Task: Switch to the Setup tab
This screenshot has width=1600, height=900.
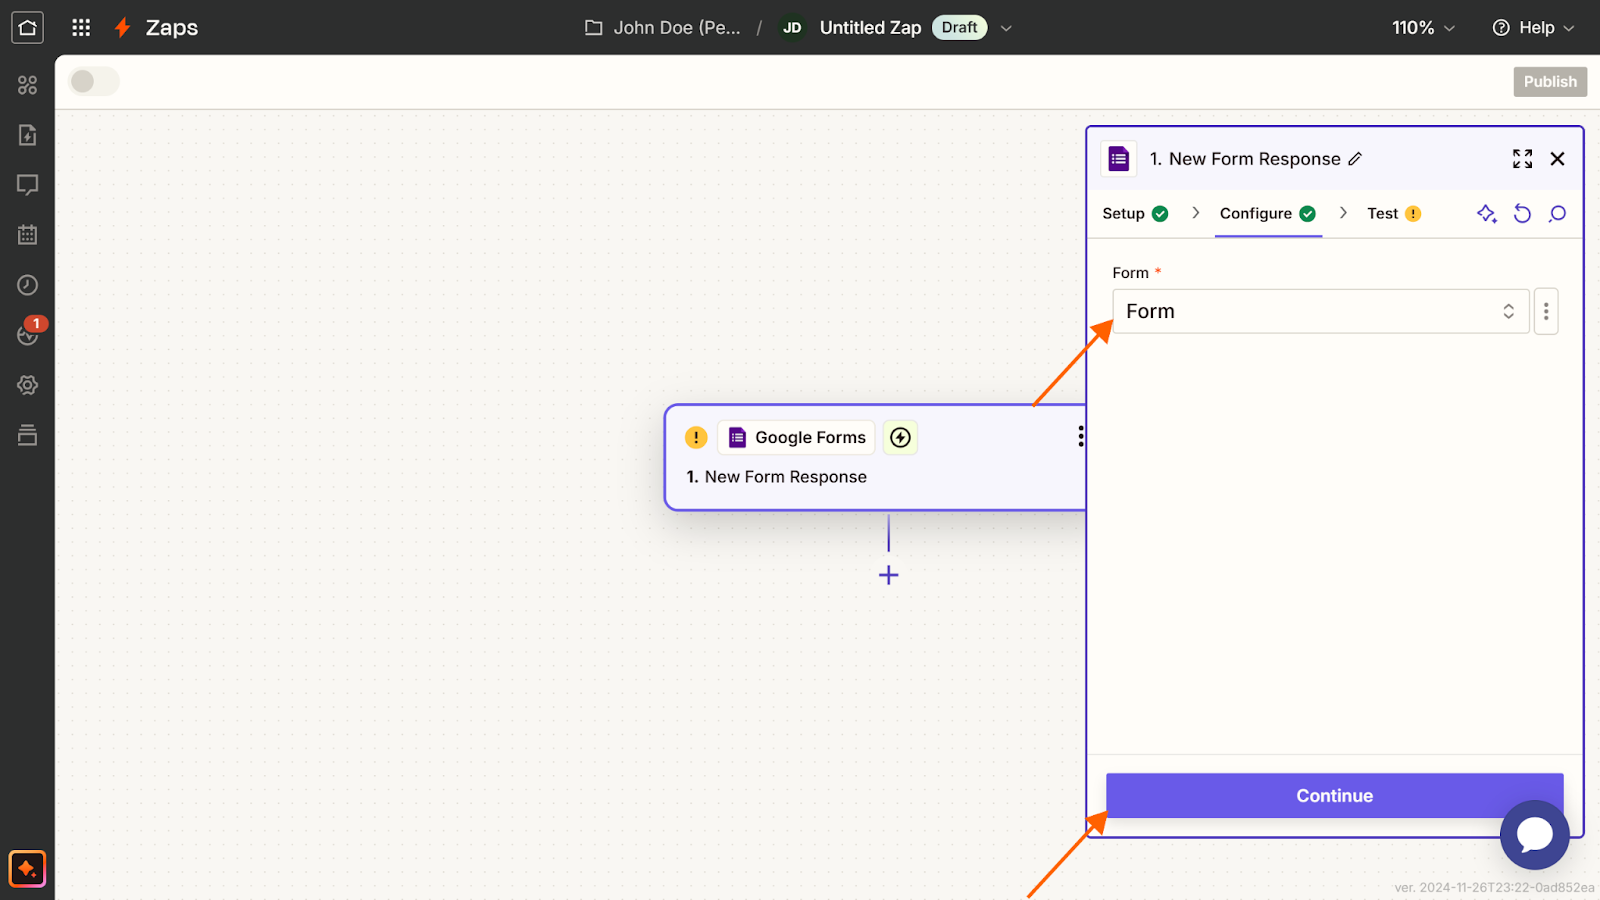Action: (x=1134, y=213)
